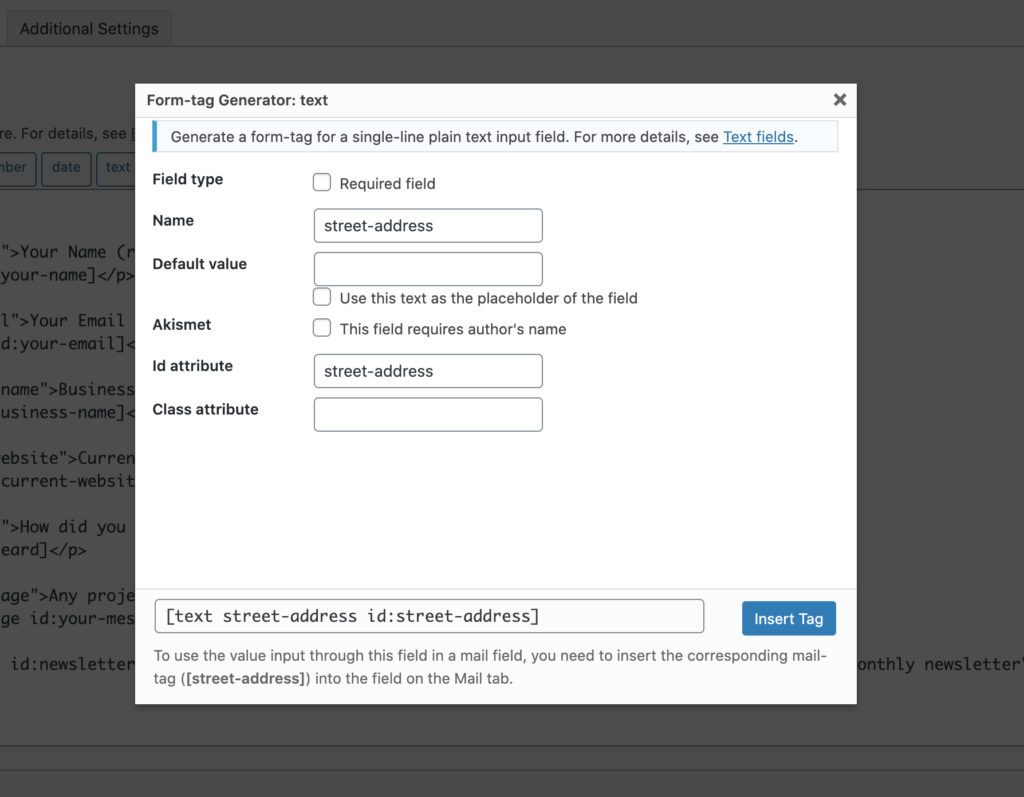Click into the Class attribute field
The width and height of the screenshot is (1024, 797).
pyautogui.click(x=428, y=414)
